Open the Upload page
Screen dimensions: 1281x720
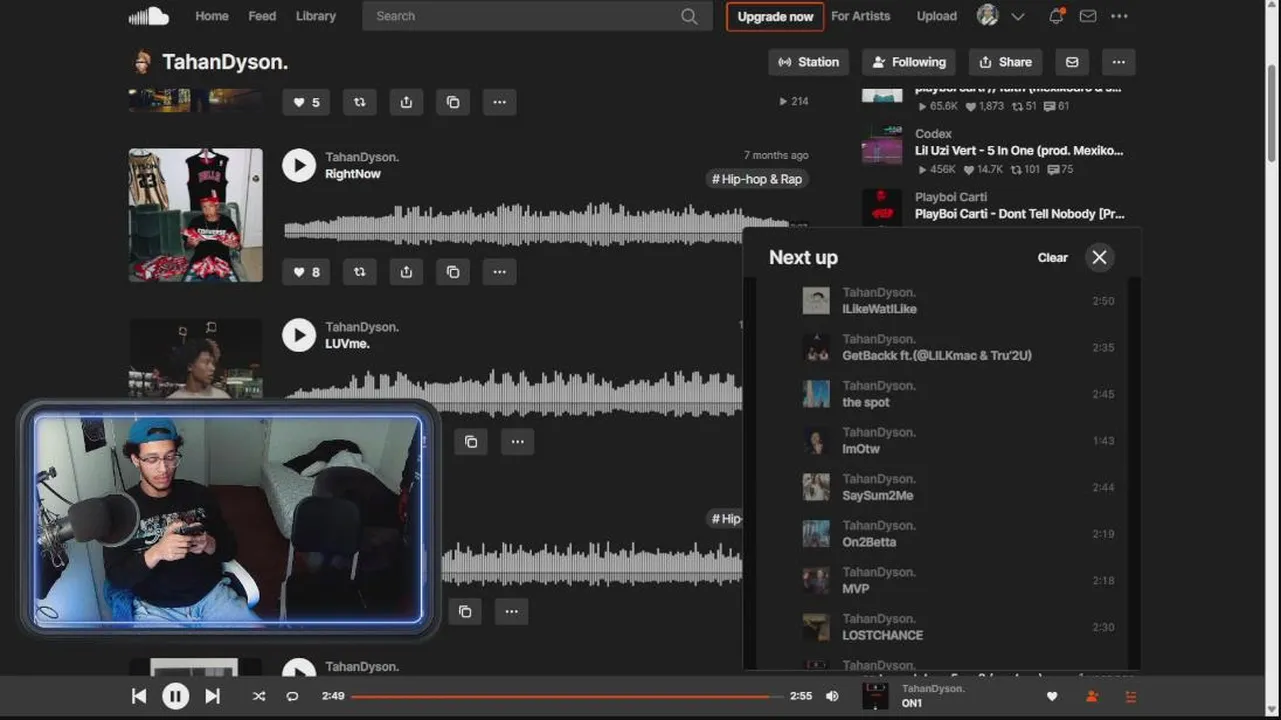click(937, 16)
